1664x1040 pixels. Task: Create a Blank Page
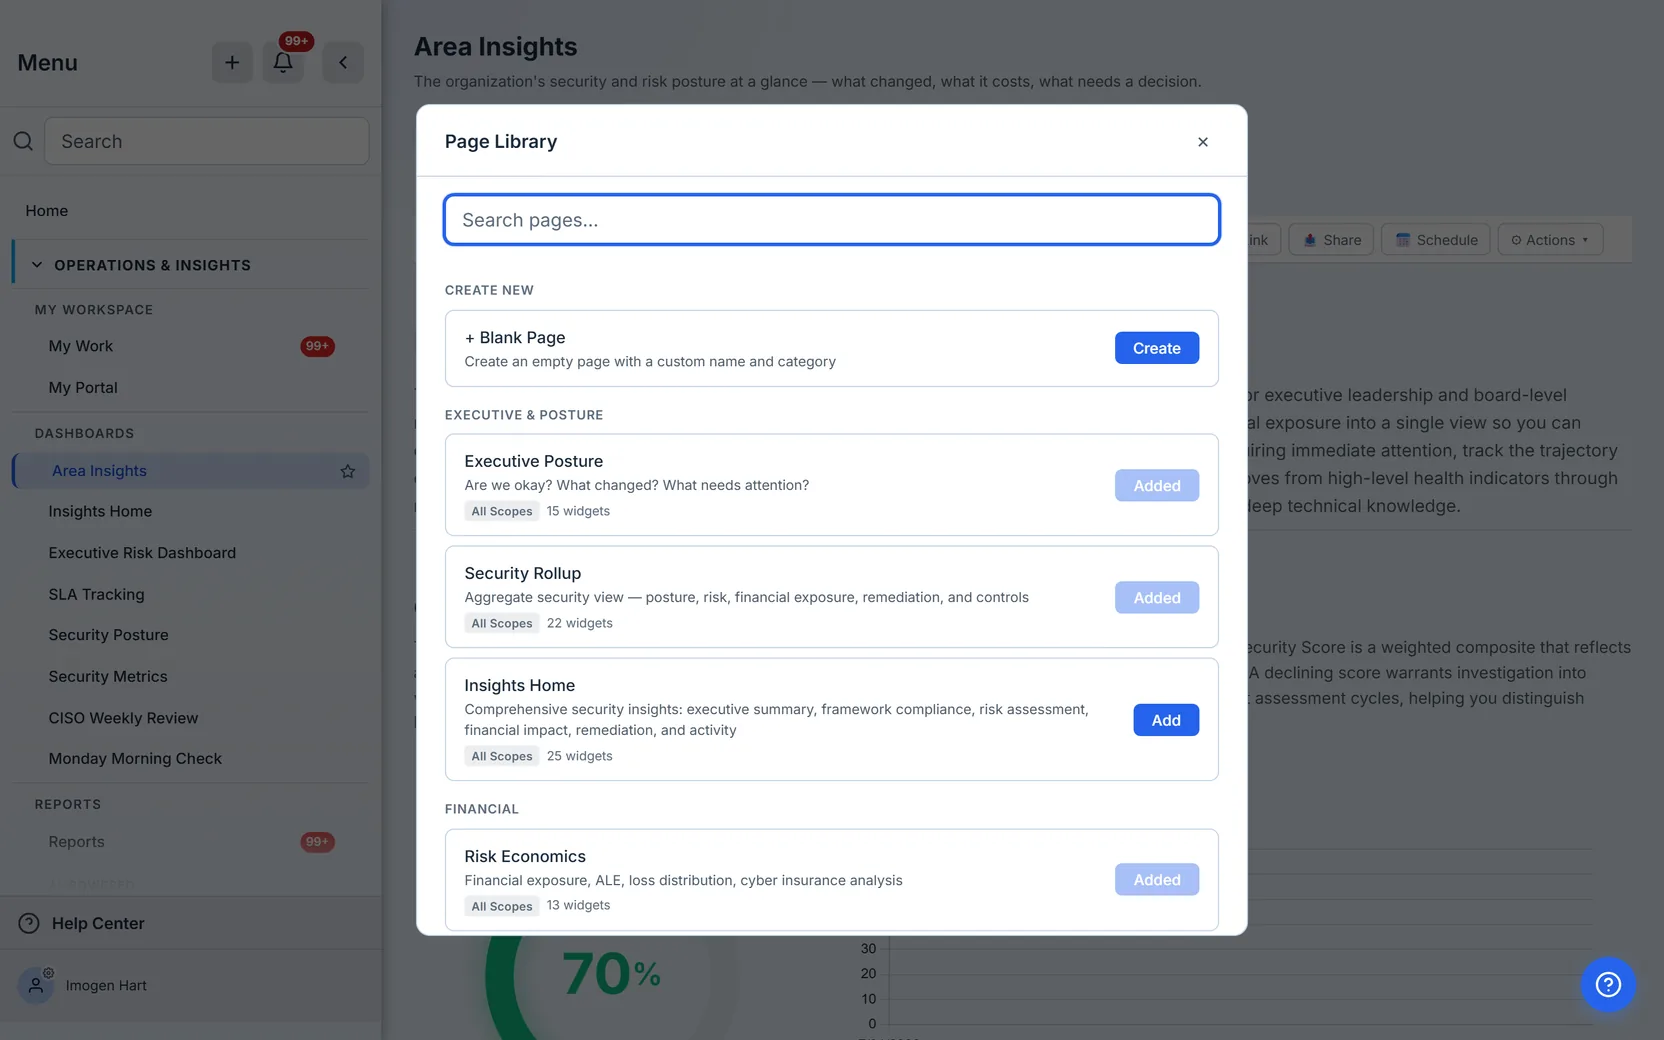1157,348
